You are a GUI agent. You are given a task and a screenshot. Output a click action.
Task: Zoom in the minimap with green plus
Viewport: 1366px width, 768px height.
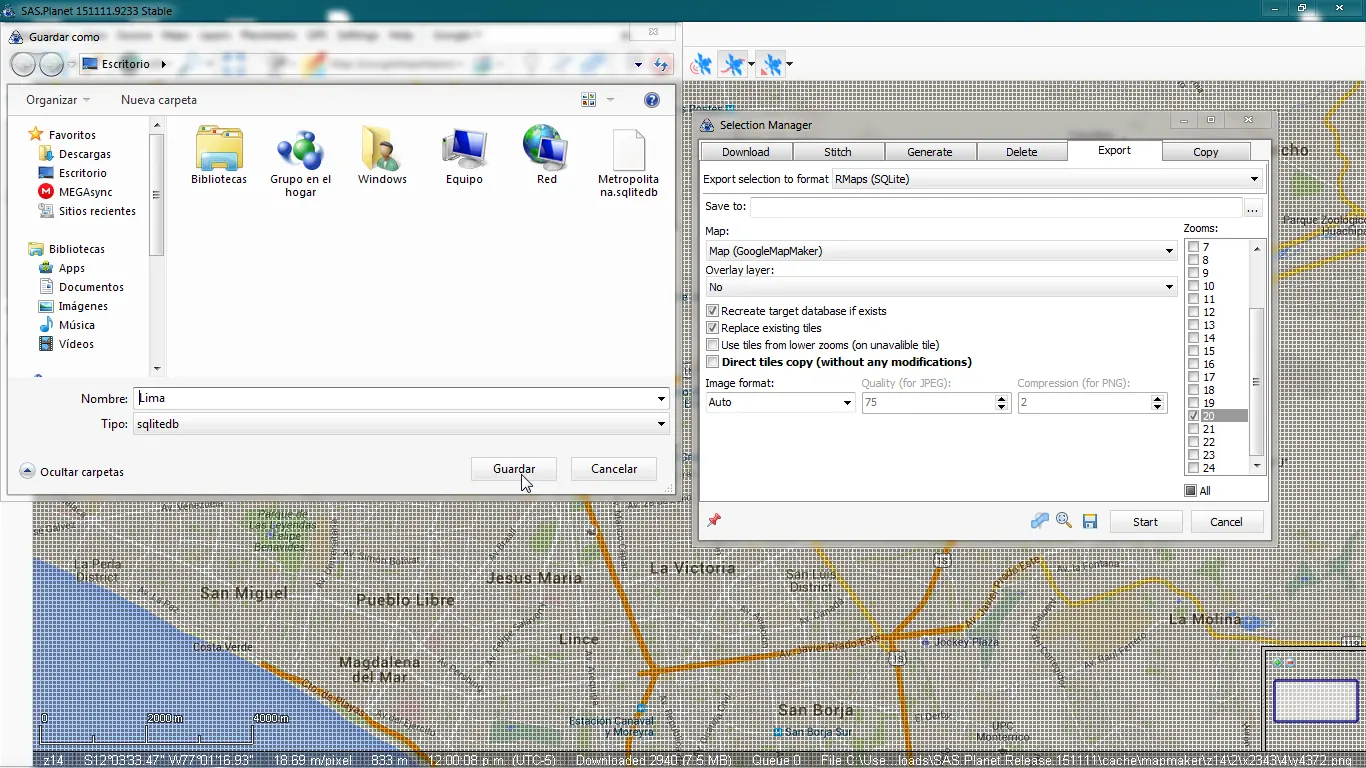pos(1278,662)
